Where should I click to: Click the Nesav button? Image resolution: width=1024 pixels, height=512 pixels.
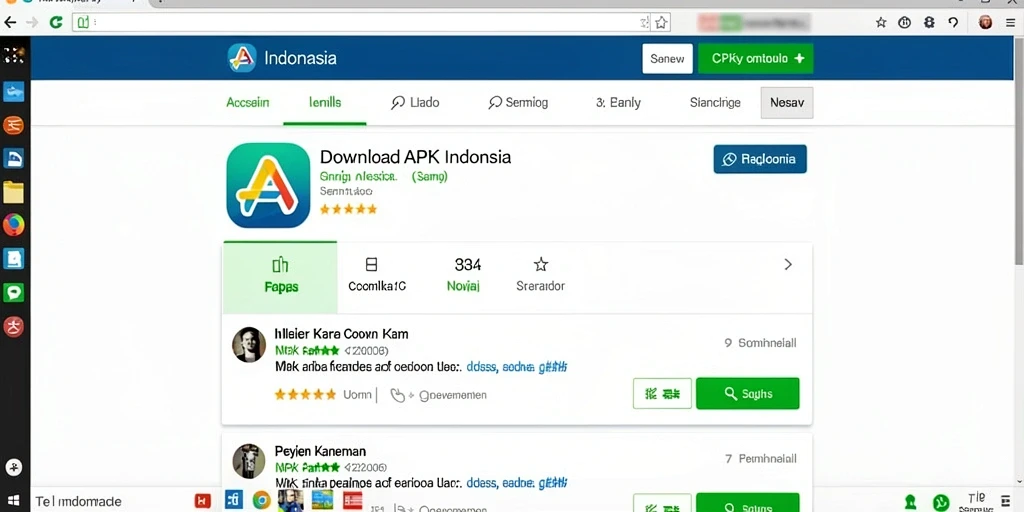pyautogui.click(x=787, y=103)
